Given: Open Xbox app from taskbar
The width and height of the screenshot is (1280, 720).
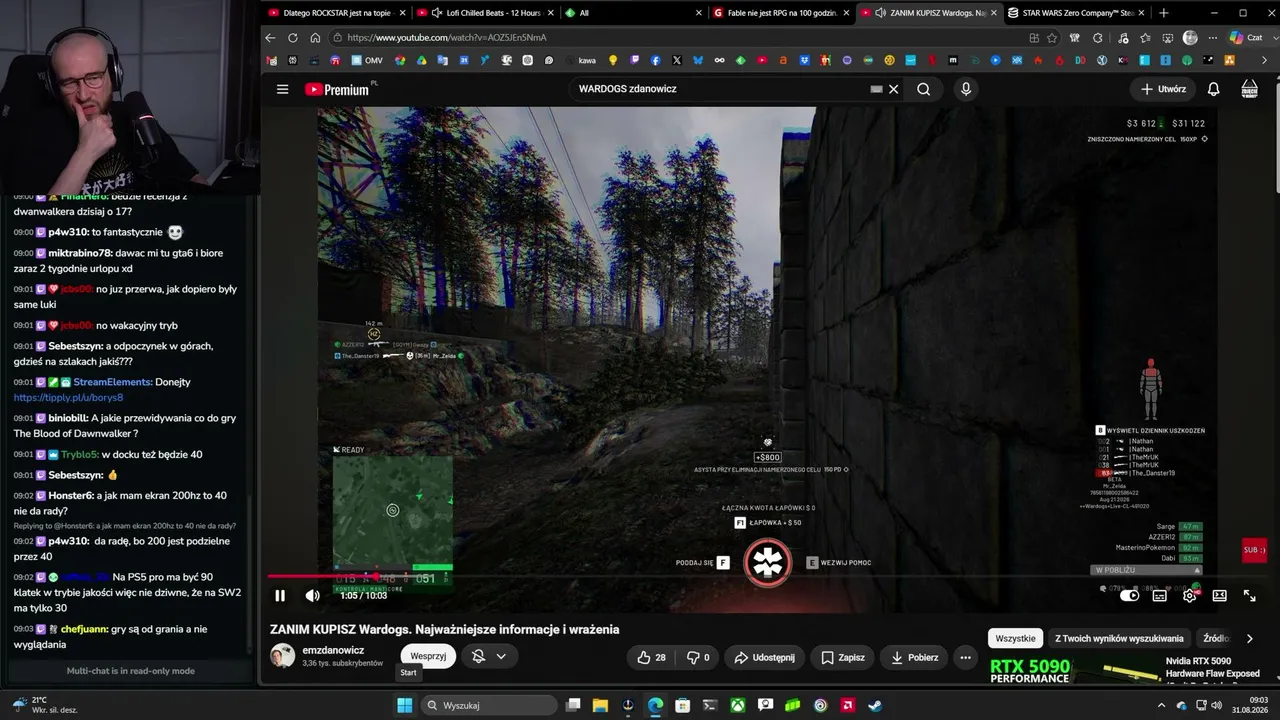Looking at the screenshot, I should pos(737,705).
